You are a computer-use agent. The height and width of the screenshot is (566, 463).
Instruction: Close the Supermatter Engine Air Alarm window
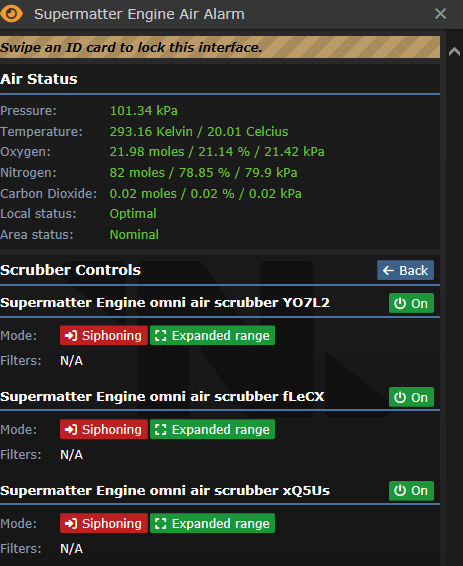441,14
